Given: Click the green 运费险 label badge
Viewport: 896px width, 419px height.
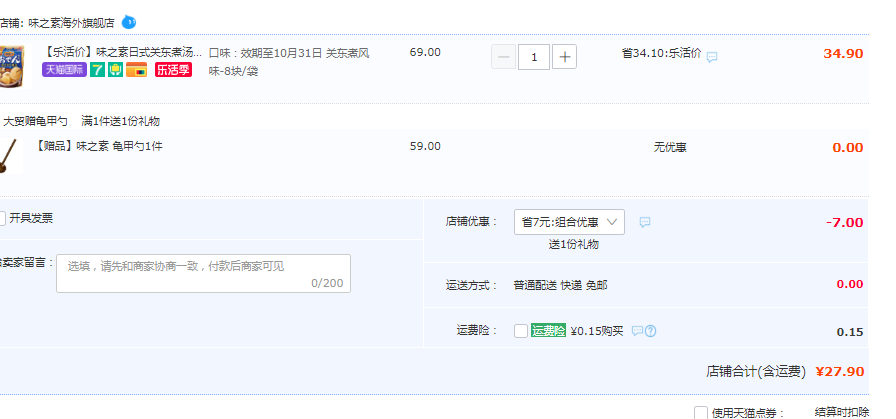Looking at the screenshot, I should [x=548, y=330].
